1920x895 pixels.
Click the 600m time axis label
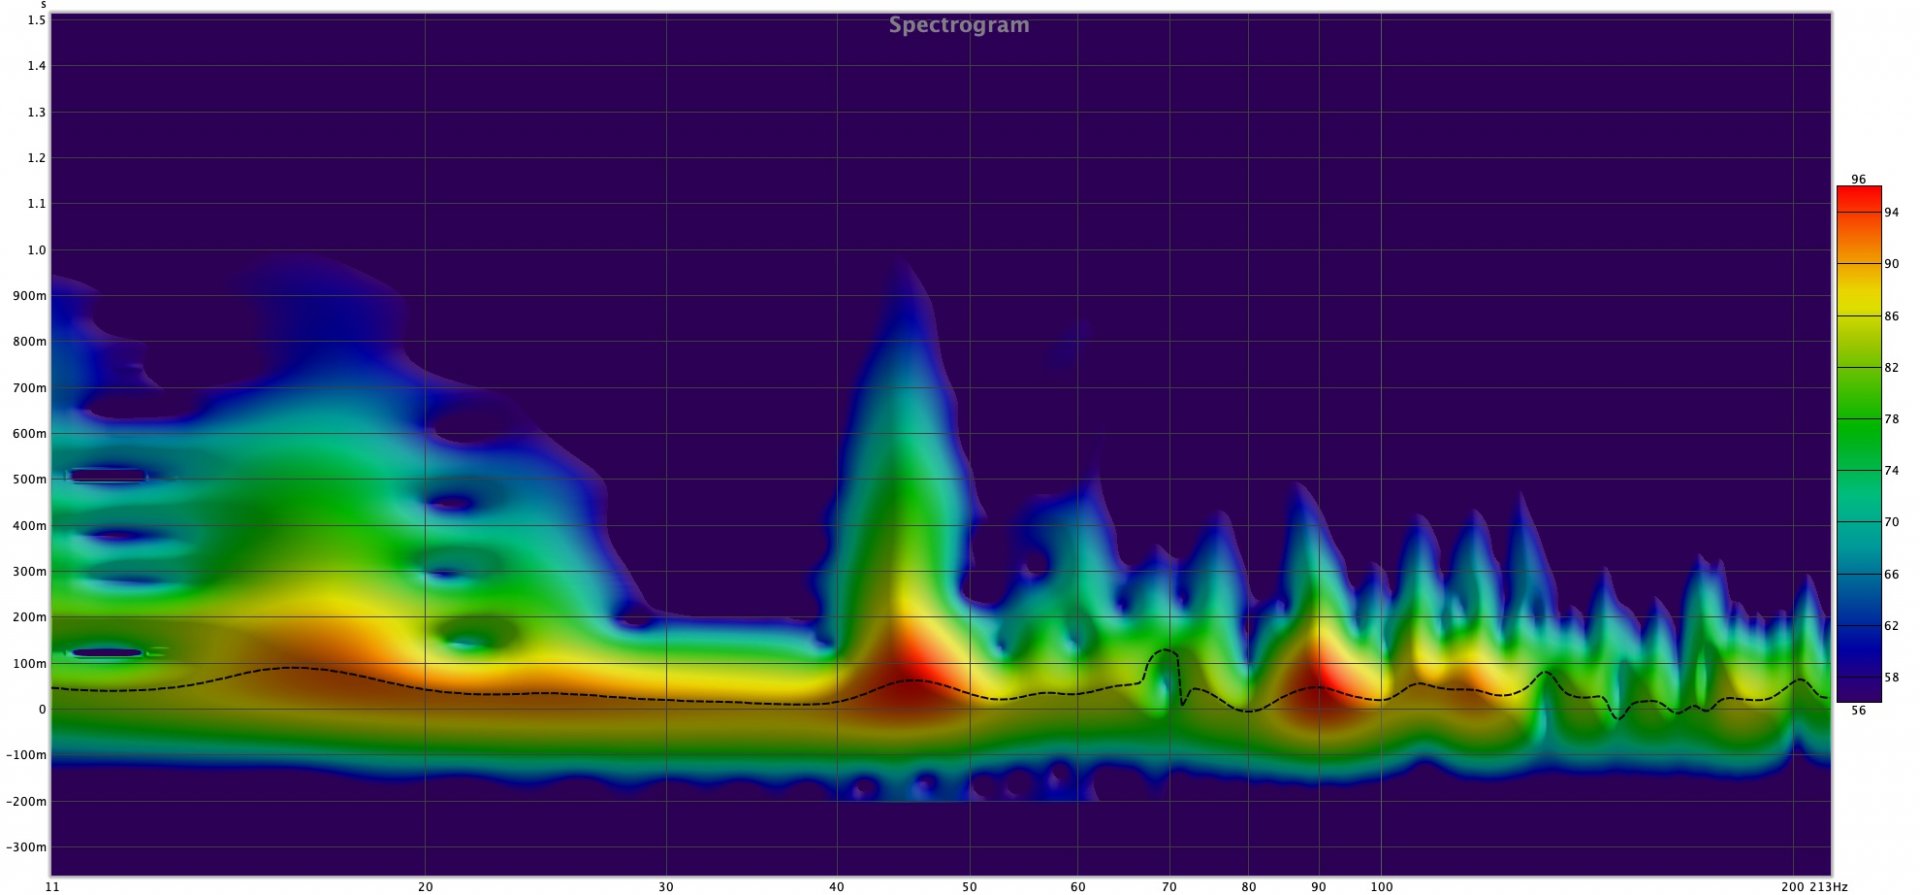(x=29, y=434)
